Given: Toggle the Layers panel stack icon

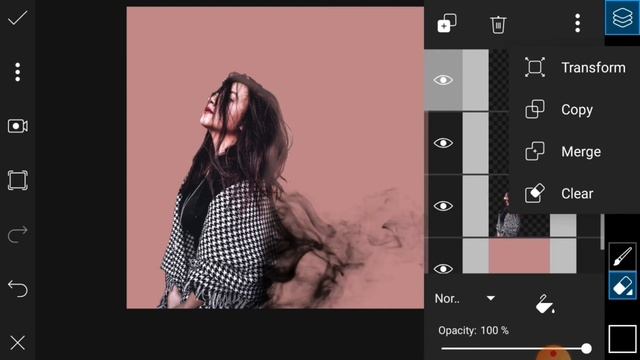Looking at the screenshot, I should (622, 18).
